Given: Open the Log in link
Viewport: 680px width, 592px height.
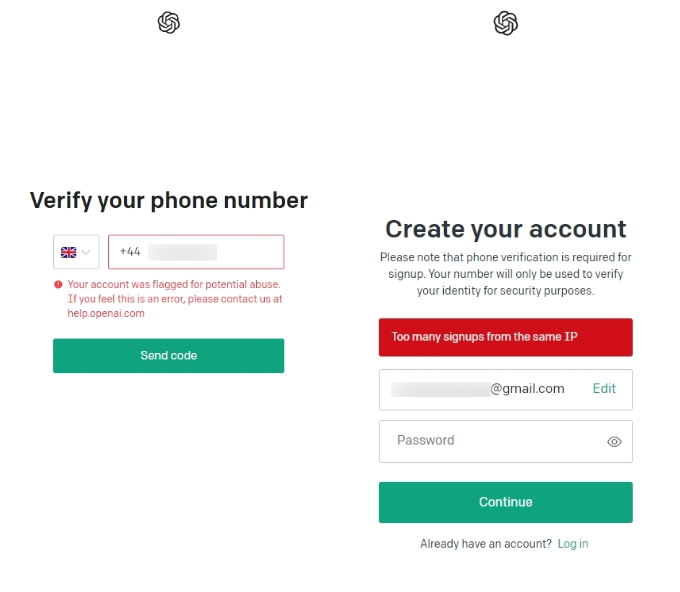Looking at the screenshot, I should coord(573,544).
